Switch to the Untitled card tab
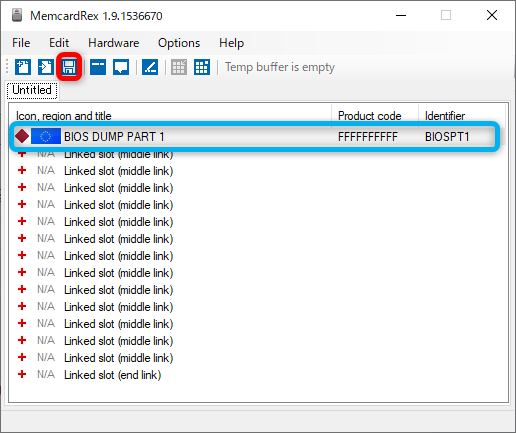 coord(32,90)
